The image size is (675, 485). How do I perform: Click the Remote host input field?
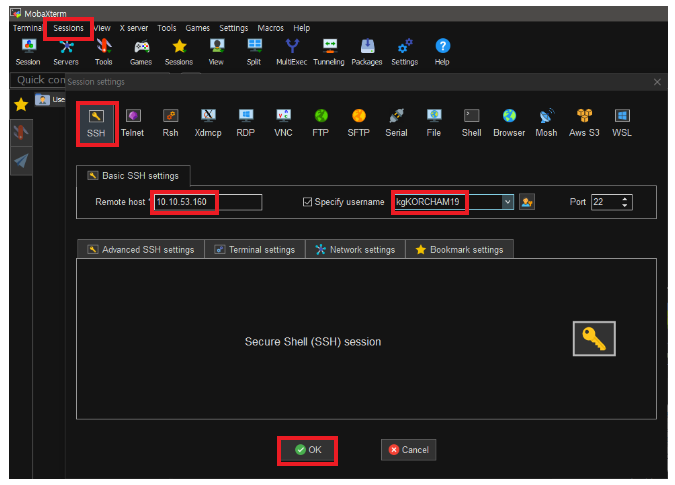(x=208, y=202)
